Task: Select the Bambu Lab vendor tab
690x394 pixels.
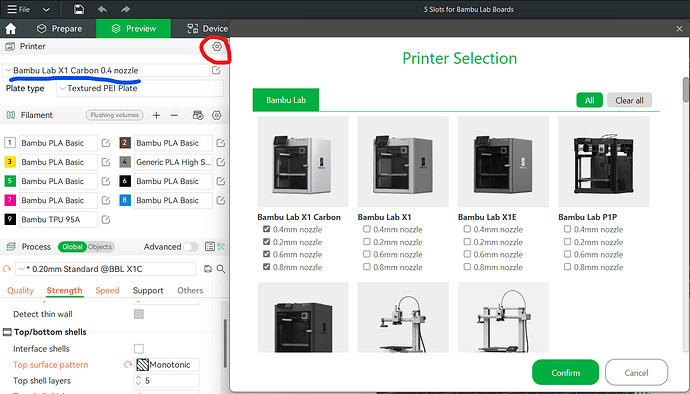Action: 286,100
